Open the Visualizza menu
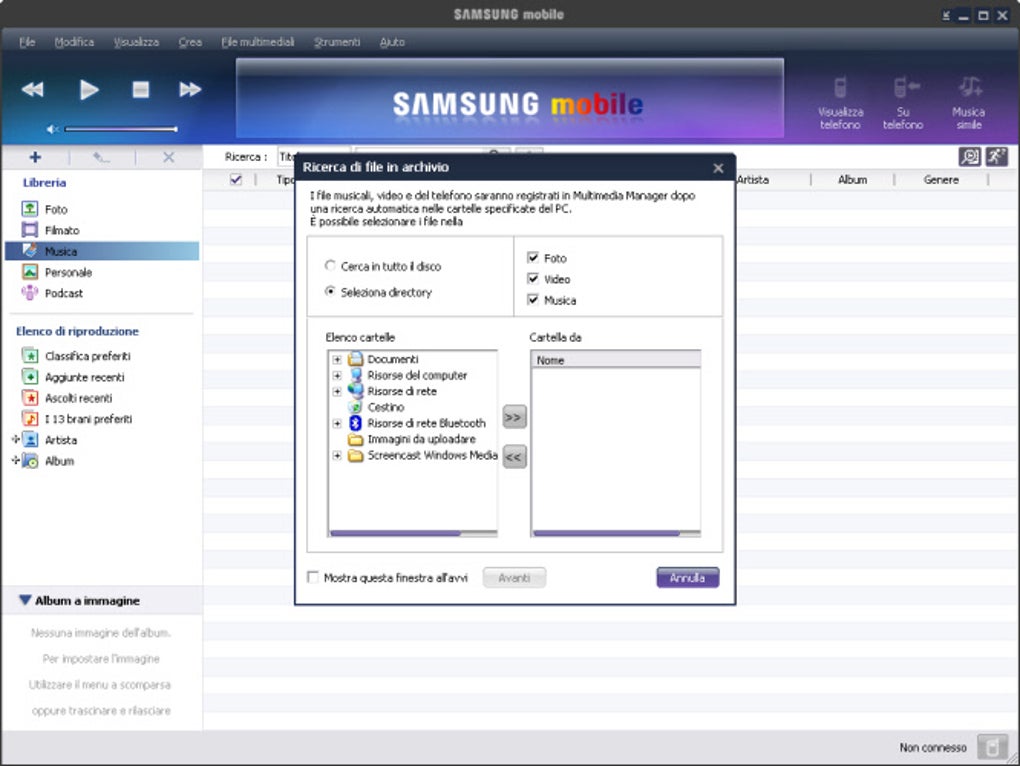 (x=136, y=42)
